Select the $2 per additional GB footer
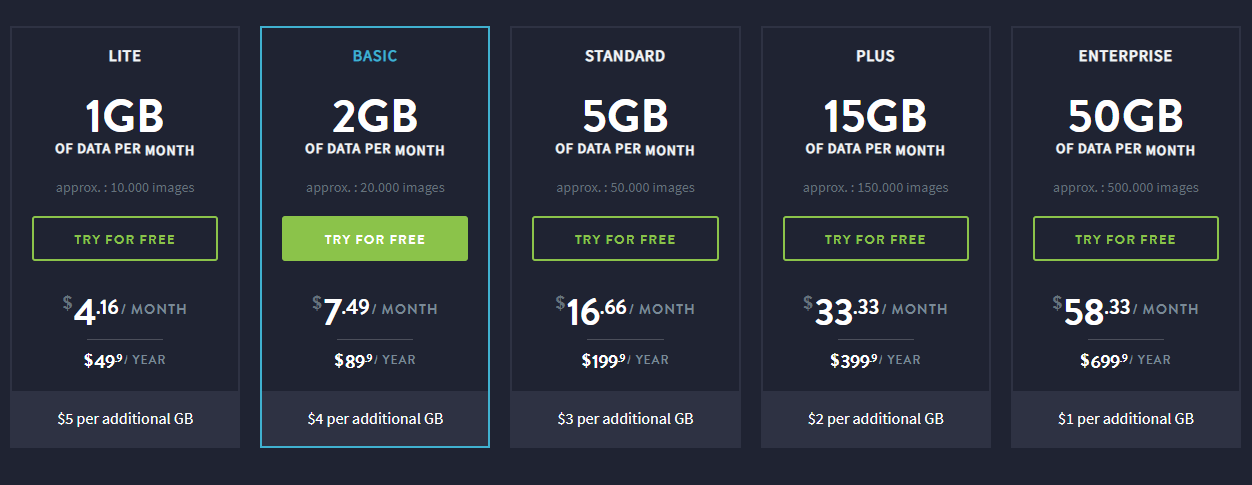 coord(875,419)
